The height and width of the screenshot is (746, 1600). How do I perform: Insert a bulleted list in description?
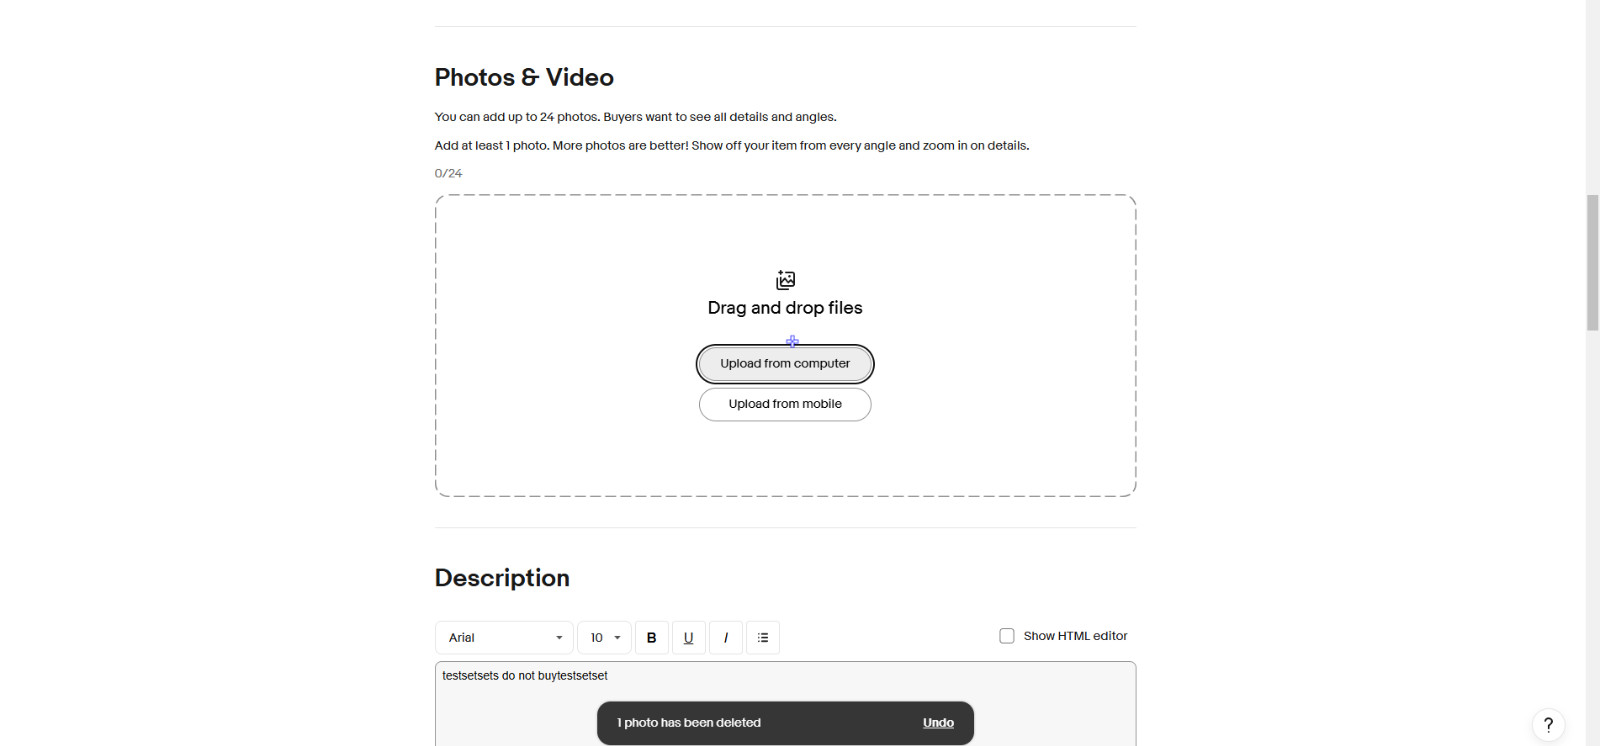click(x=763, y=637)
